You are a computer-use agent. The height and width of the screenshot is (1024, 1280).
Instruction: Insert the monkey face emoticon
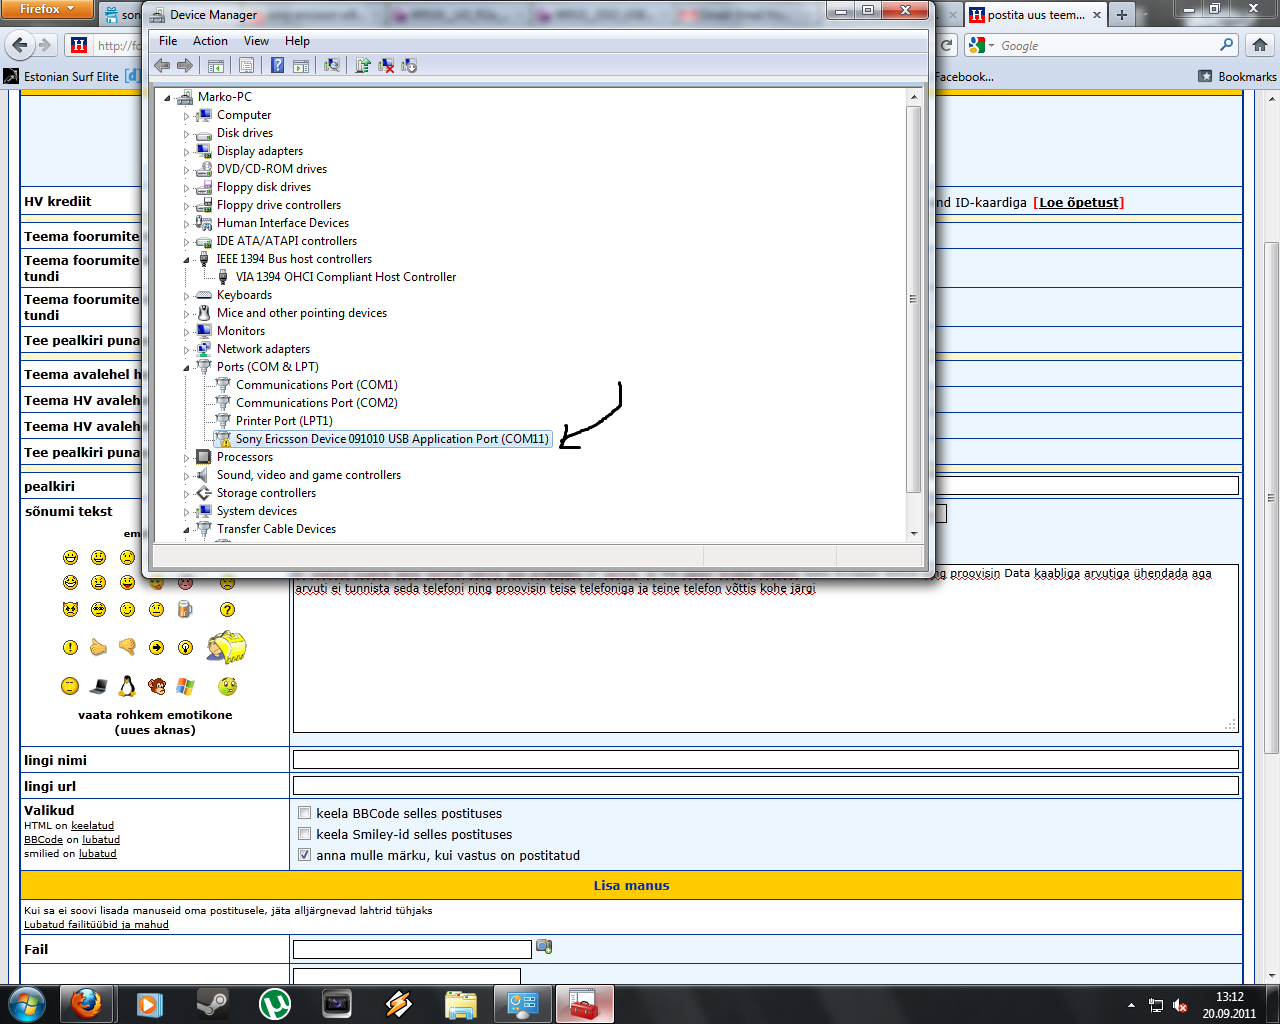click(157, 686)
